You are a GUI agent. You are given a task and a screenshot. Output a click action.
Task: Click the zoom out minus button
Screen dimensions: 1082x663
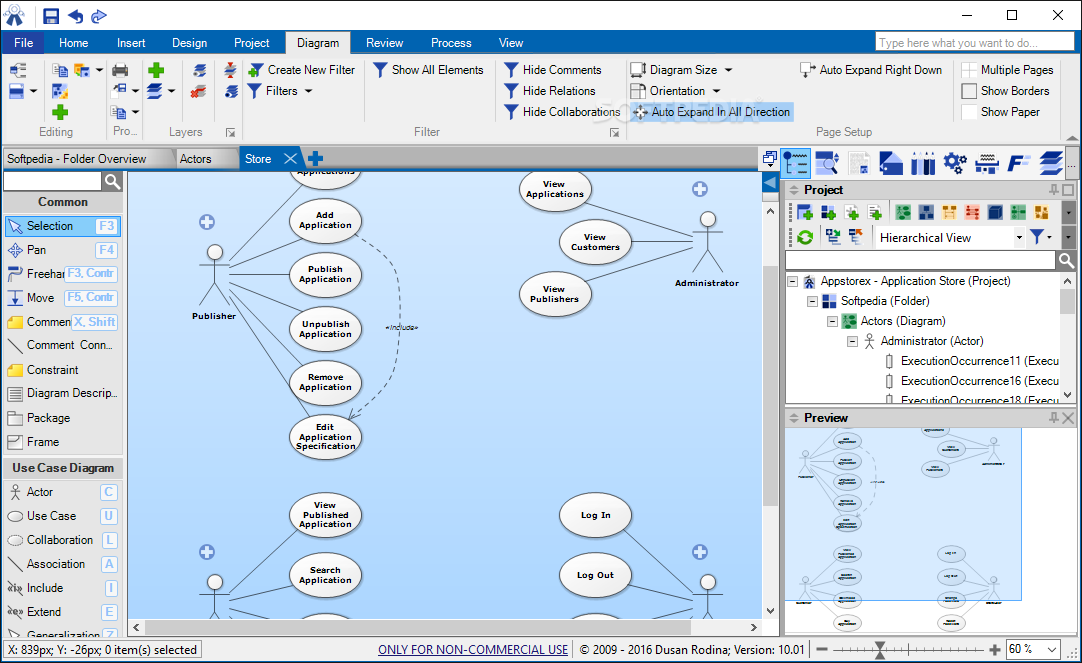(821, 650)
